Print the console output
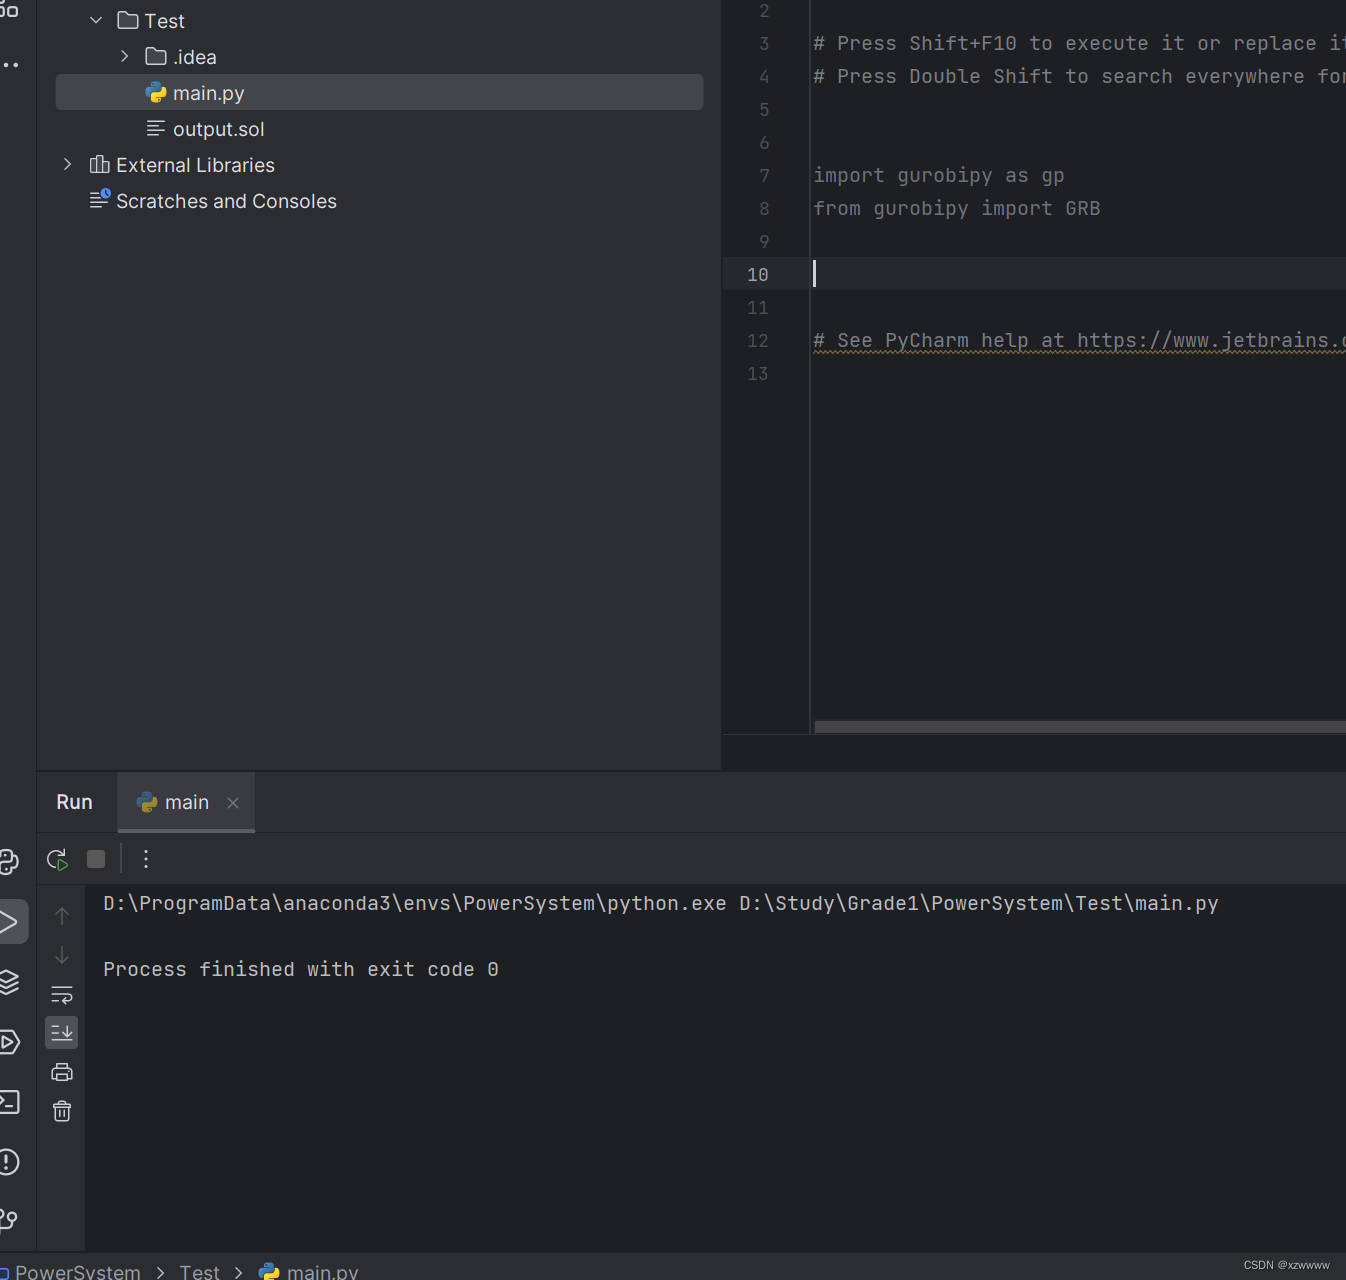 [x=61, y=1071]
